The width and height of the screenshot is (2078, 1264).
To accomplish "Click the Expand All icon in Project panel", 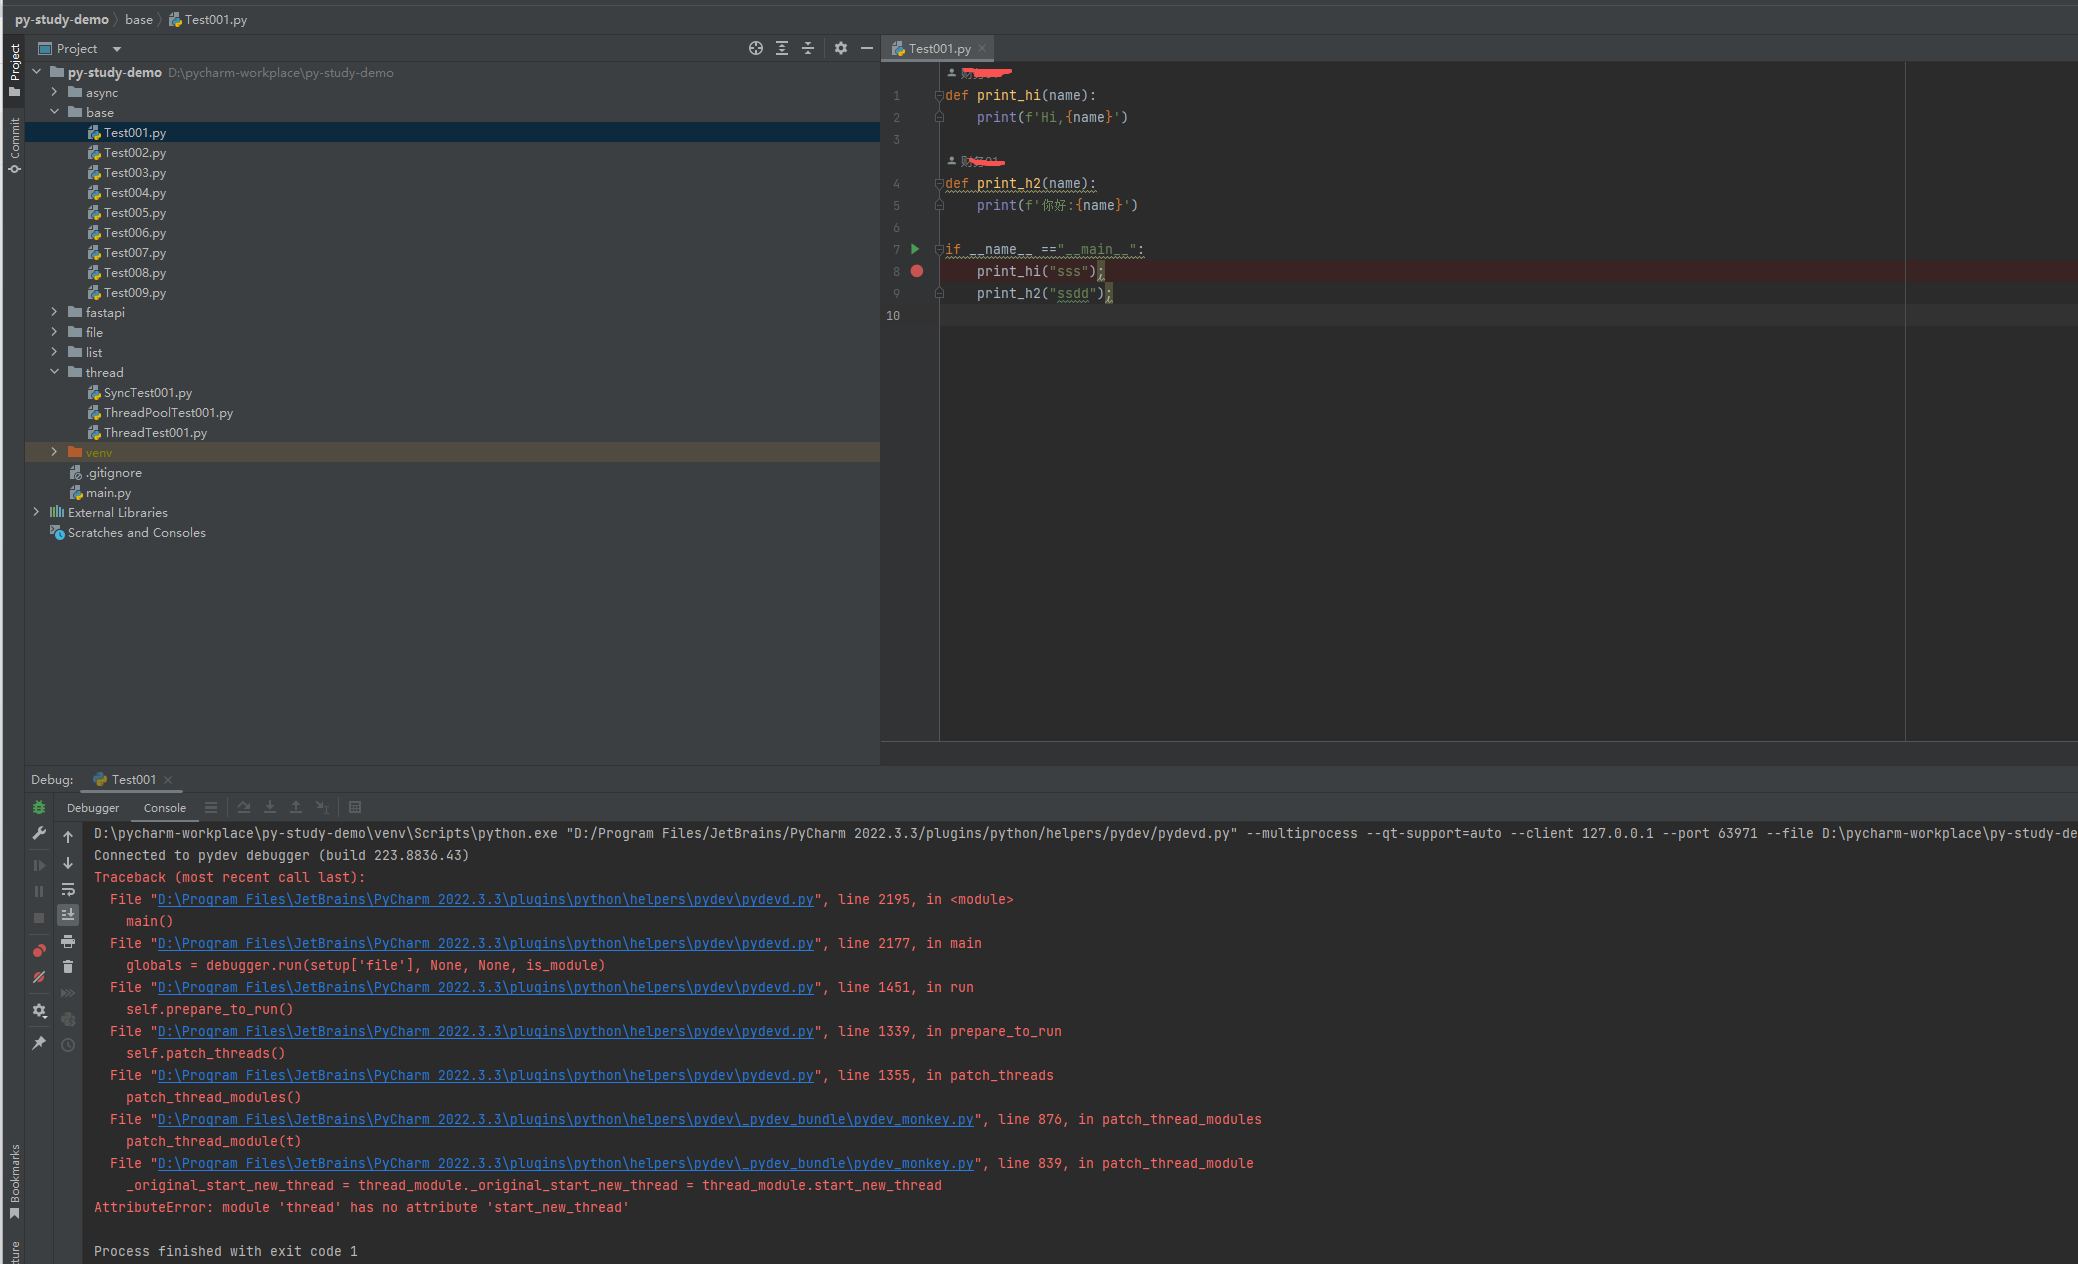I will [782, 48].
